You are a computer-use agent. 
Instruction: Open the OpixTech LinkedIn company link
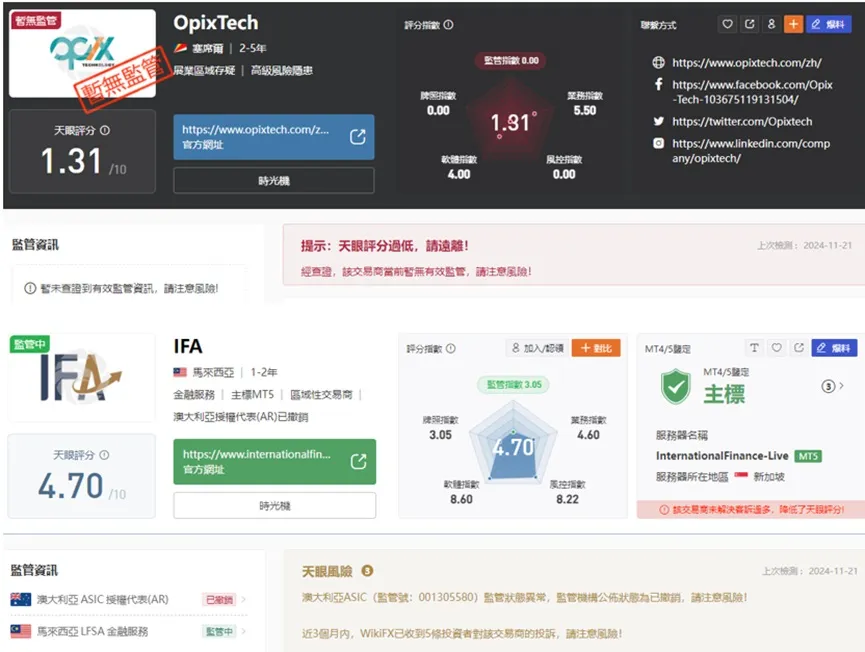[x=751, y=151]
